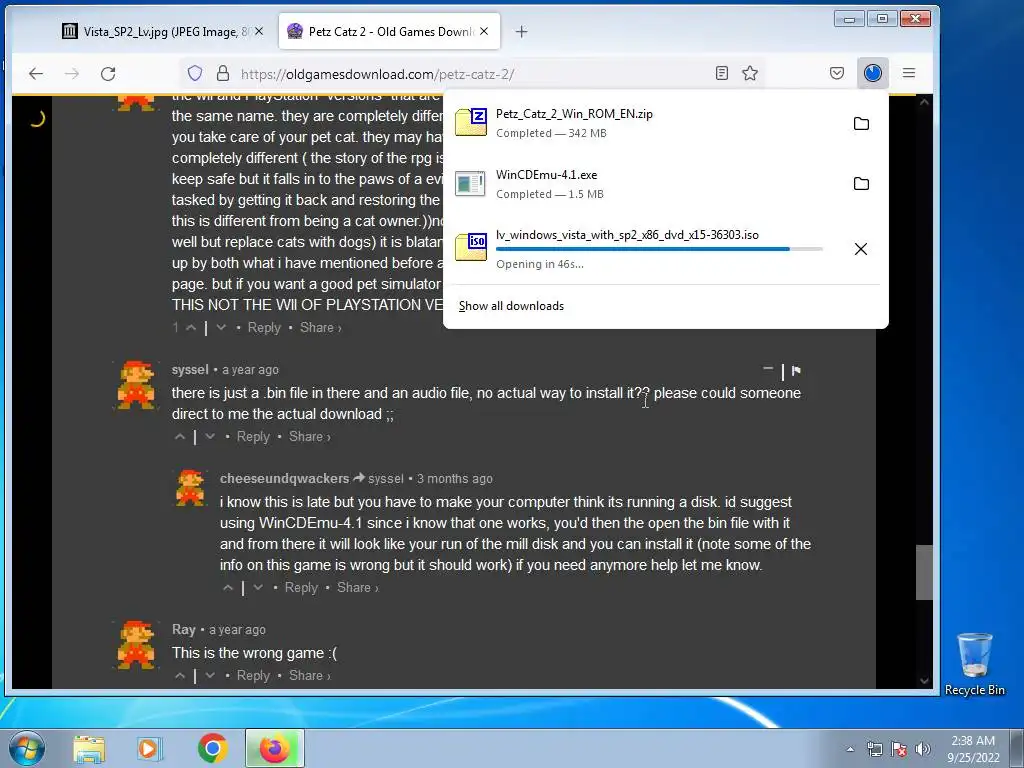Viewport: 1024px width, 768px height.
Task: Click the Firefox taskbar button
Action: (x=275, y=748)
